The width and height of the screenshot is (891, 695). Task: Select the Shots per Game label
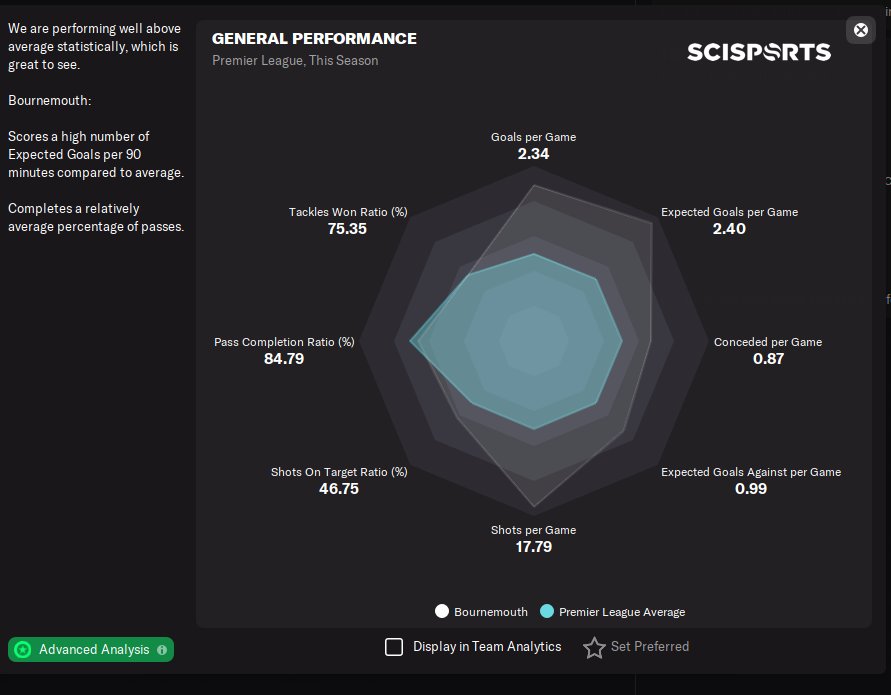pyautogui.click(x=533, y=530)
